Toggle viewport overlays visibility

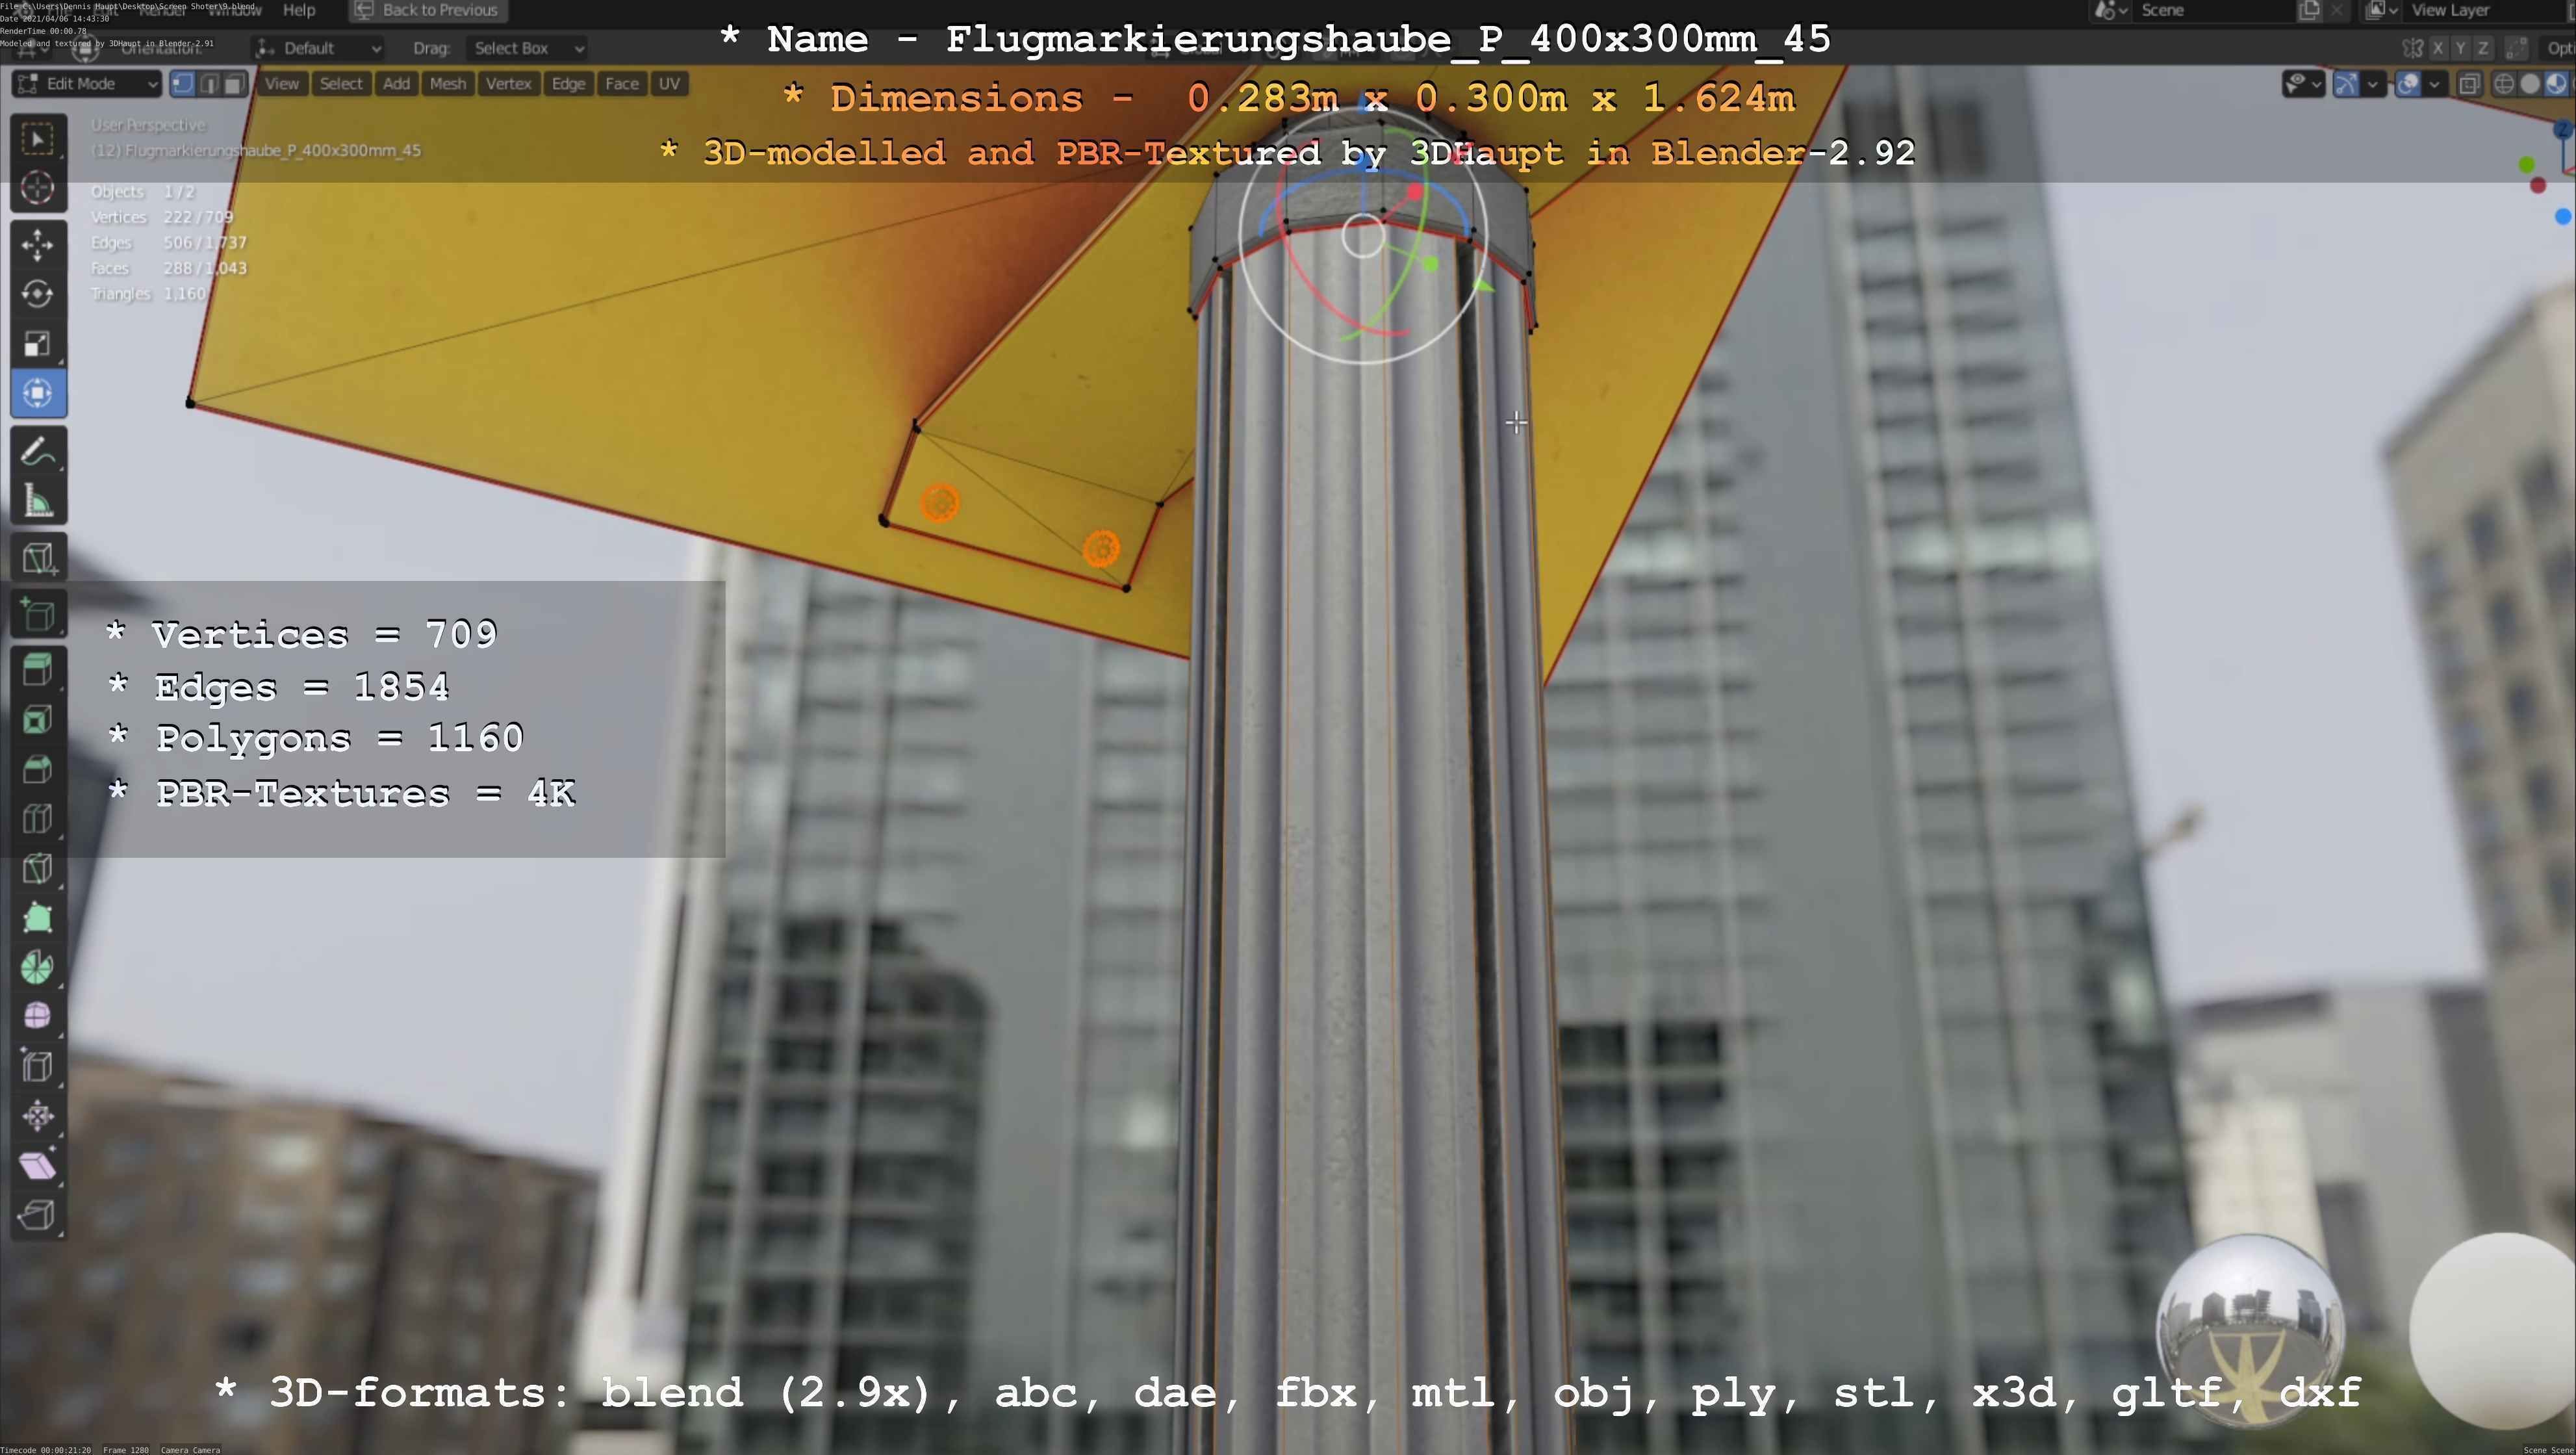[x=2408, y=84]
